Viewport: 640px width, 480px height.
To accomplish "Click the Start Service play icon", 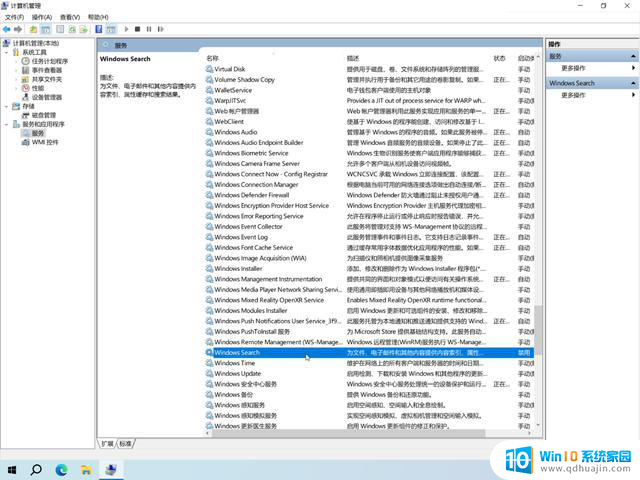I will tap(127, 29).
